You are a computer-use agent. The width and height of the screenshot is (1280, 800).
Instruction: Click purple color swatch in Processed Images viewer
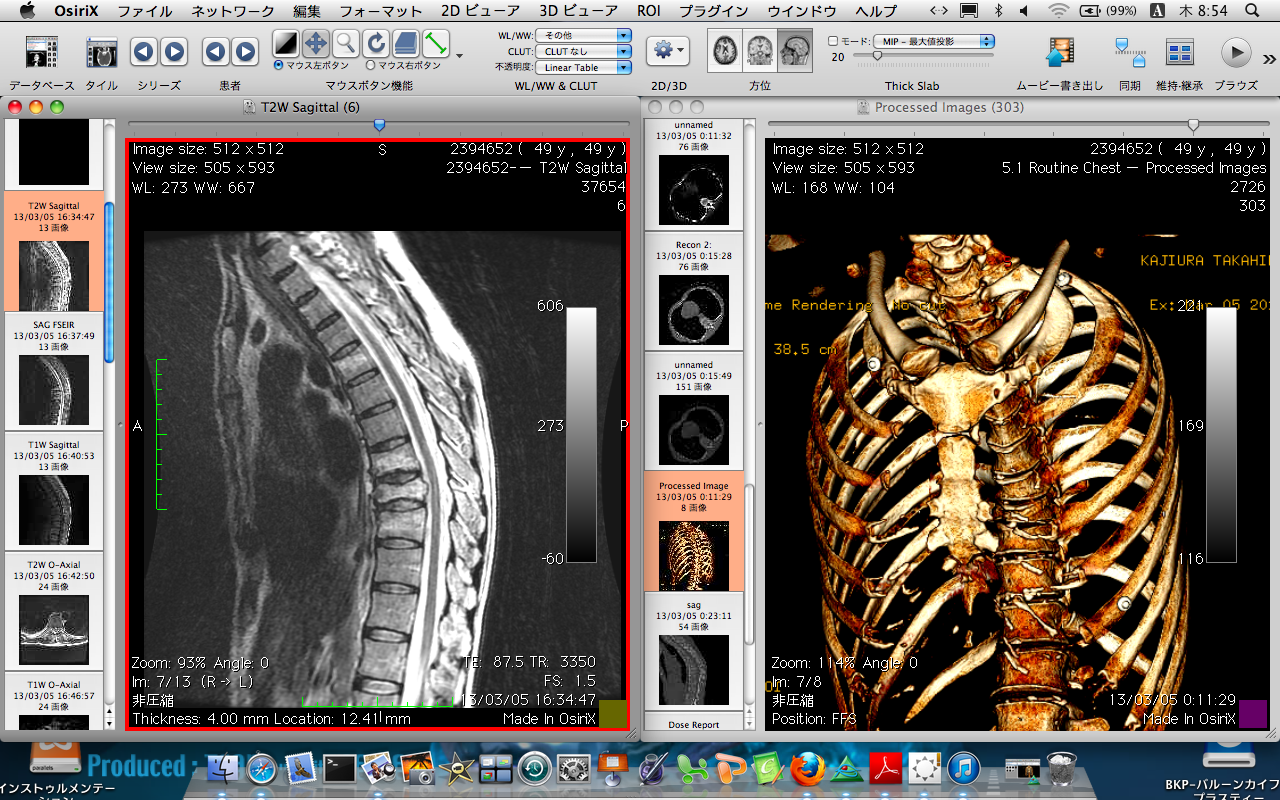(1253, 713)
